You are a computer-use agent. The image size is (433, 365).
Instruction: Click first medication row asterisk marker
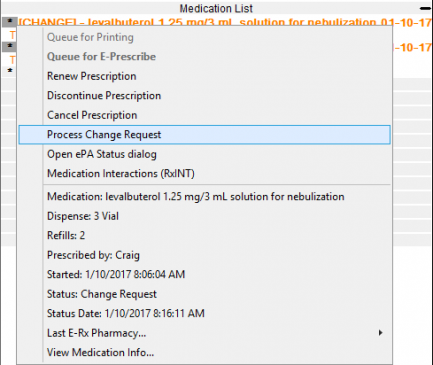pos(10,21)
